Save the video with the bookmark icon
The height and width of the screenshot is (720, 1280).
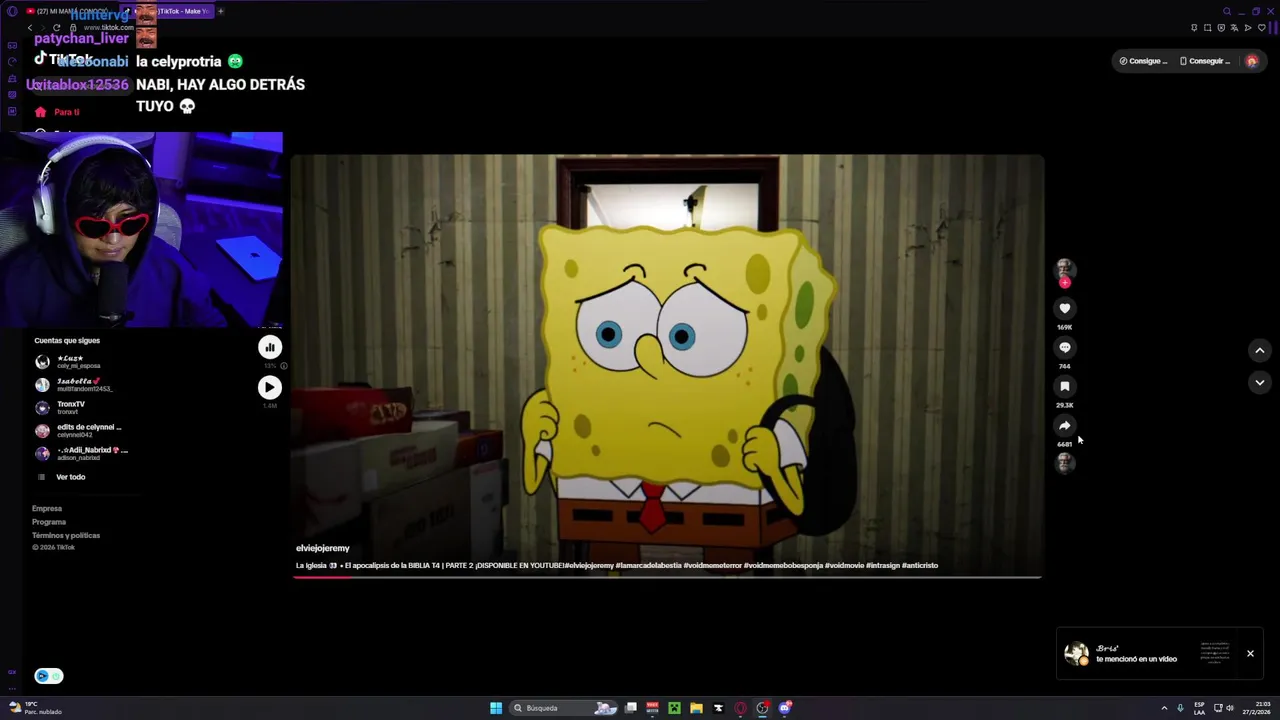[1065, 387]
